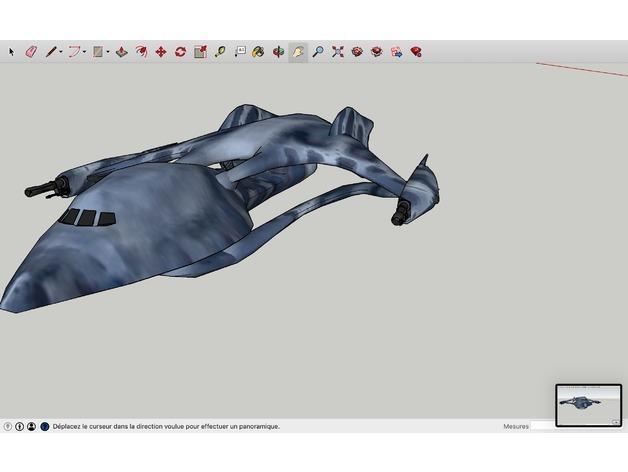This screenshot has height=472, width=628.
Task: Activate the Push/Pull tool
Action: coord(121,51)
